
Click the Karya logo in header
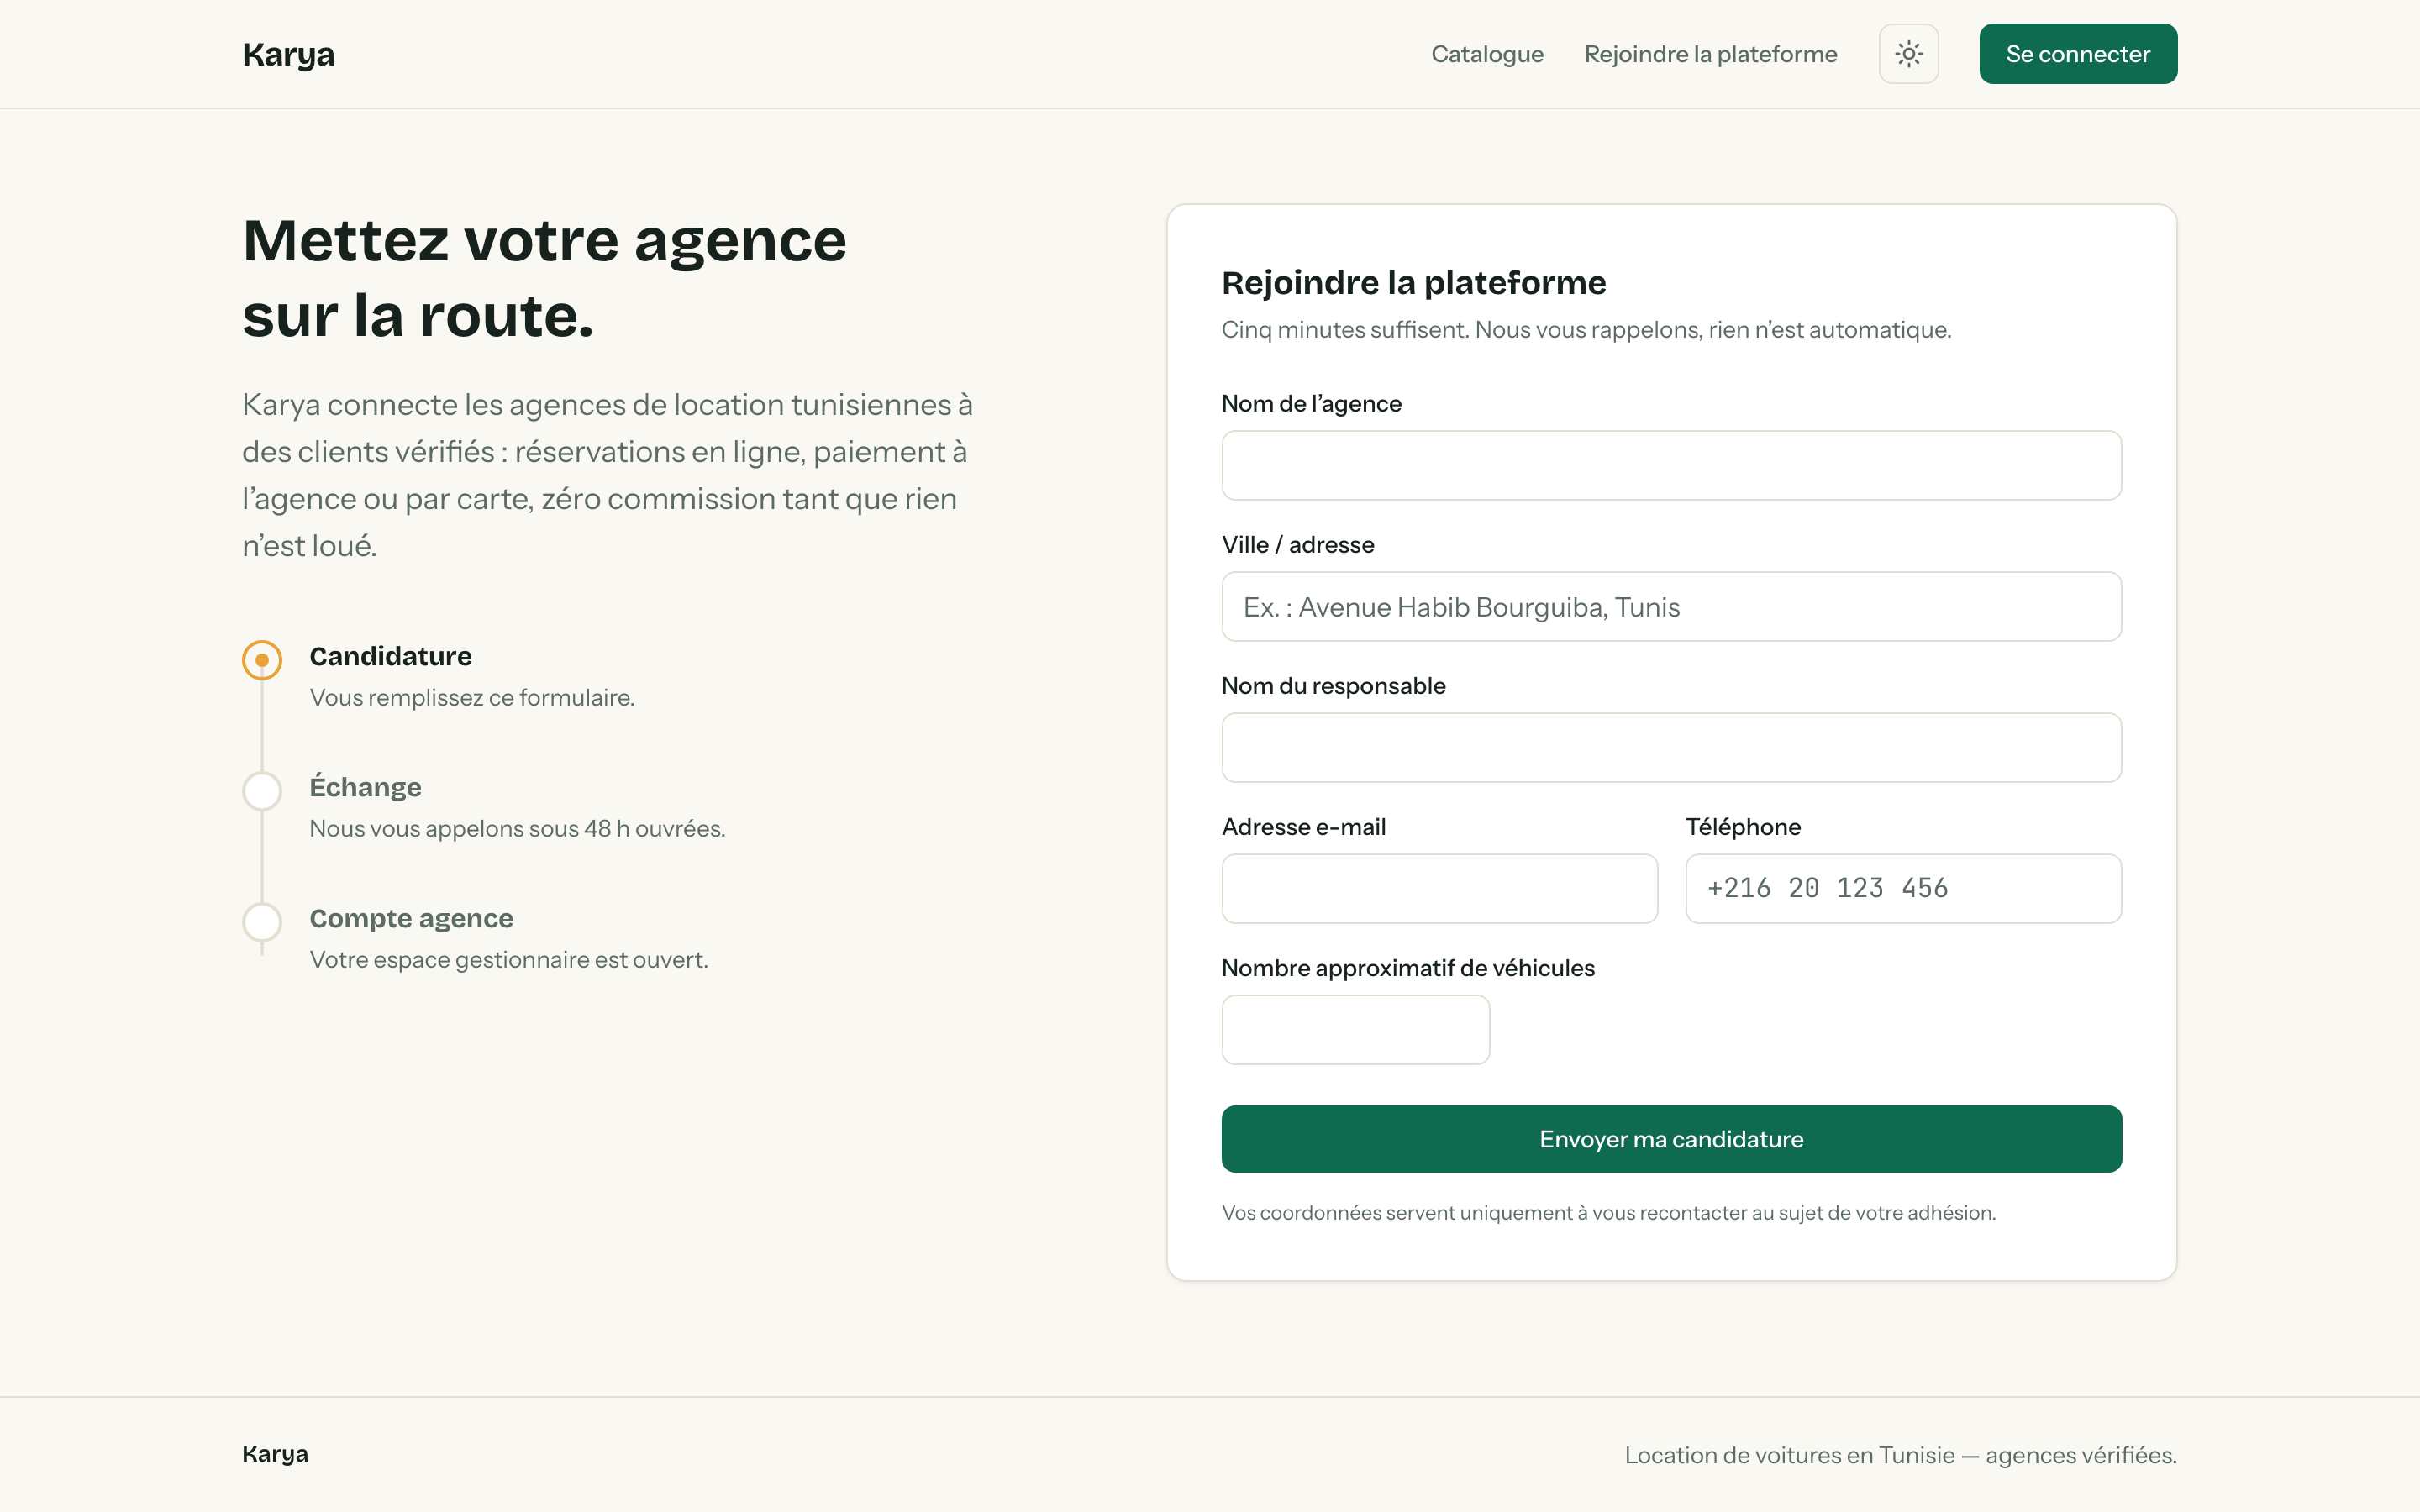tap(288, 54)
